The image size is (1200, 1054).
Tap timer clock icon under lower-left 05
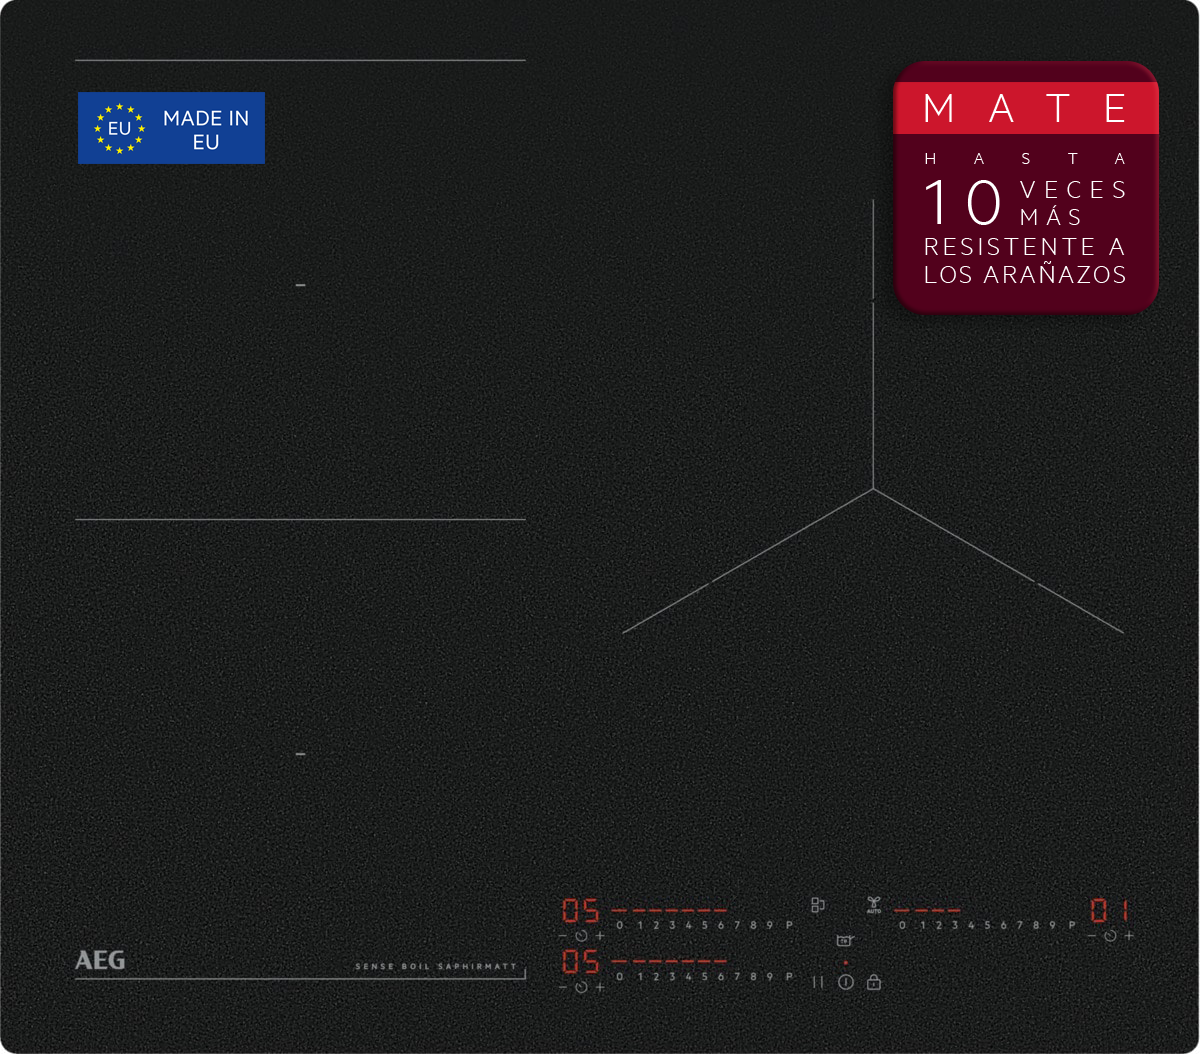pos(581,988)
